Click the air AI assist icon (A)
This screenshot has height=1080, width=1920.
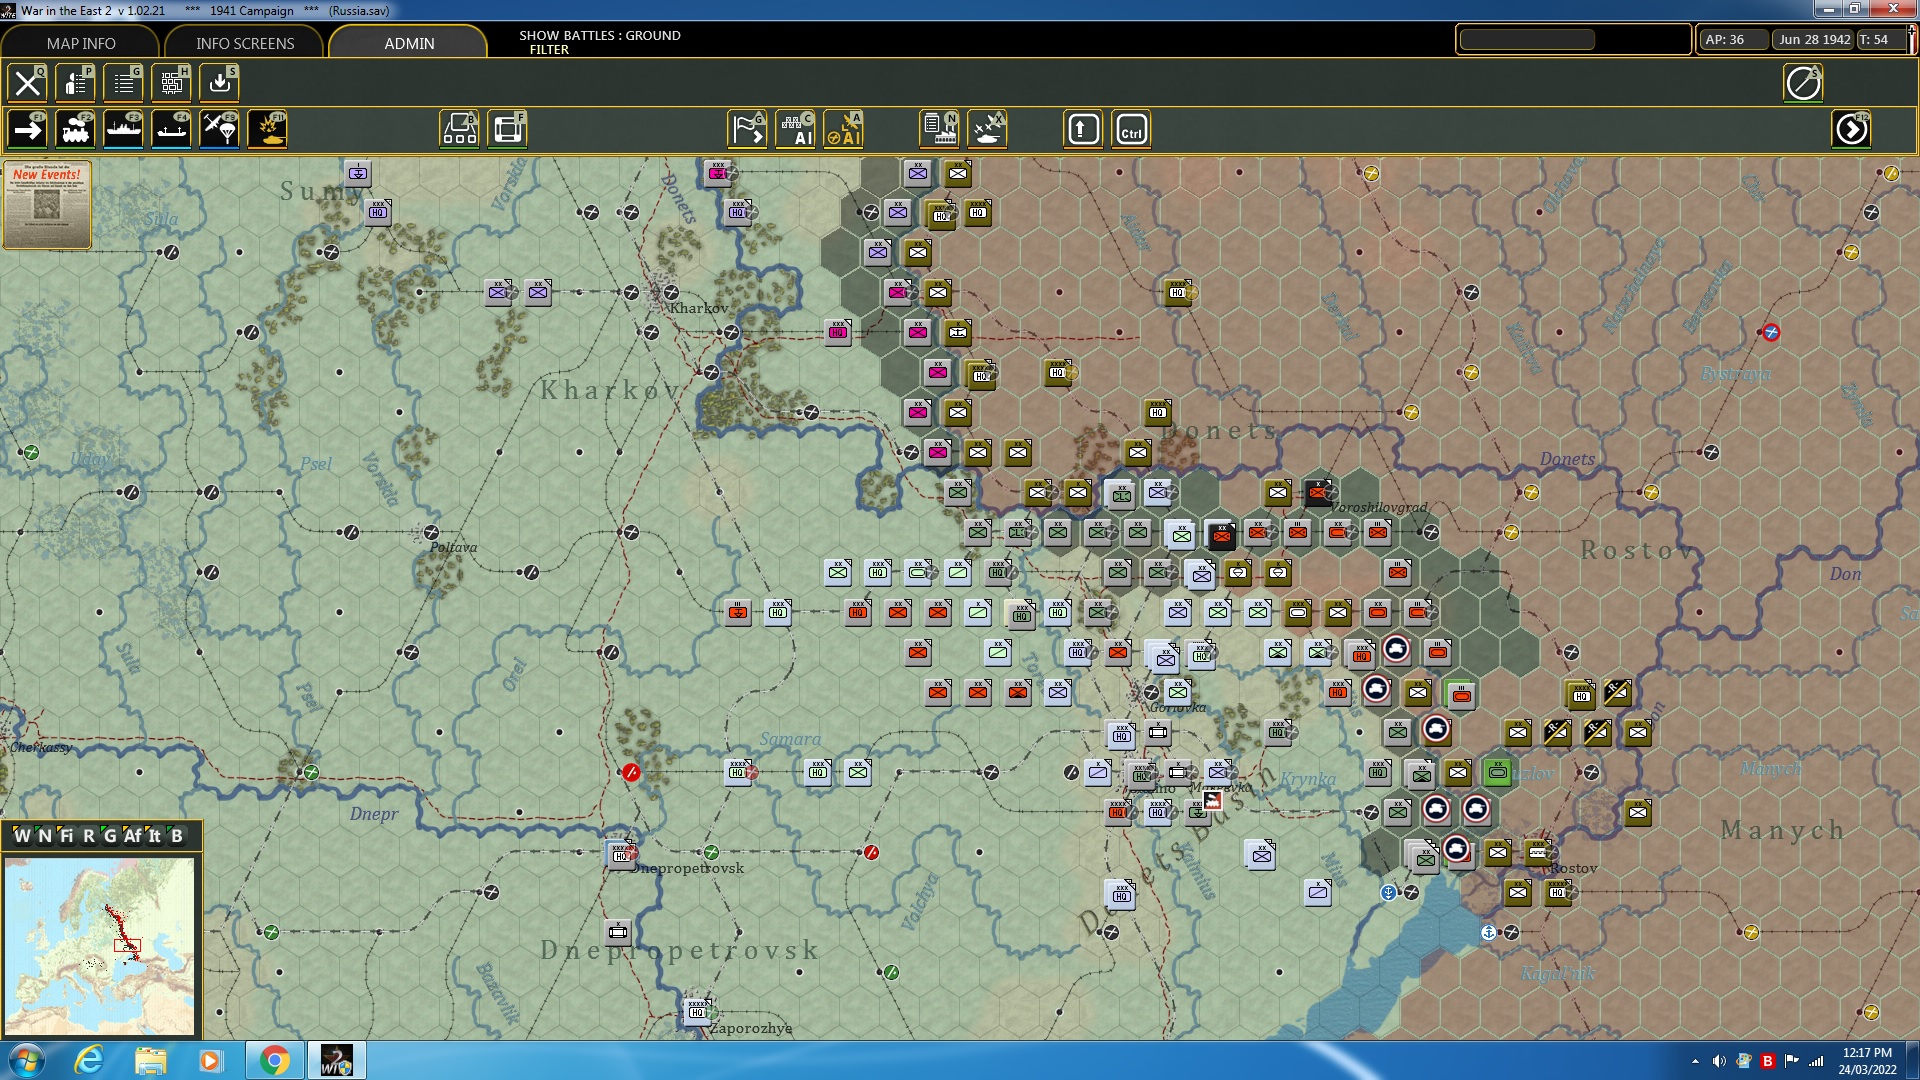844,130
